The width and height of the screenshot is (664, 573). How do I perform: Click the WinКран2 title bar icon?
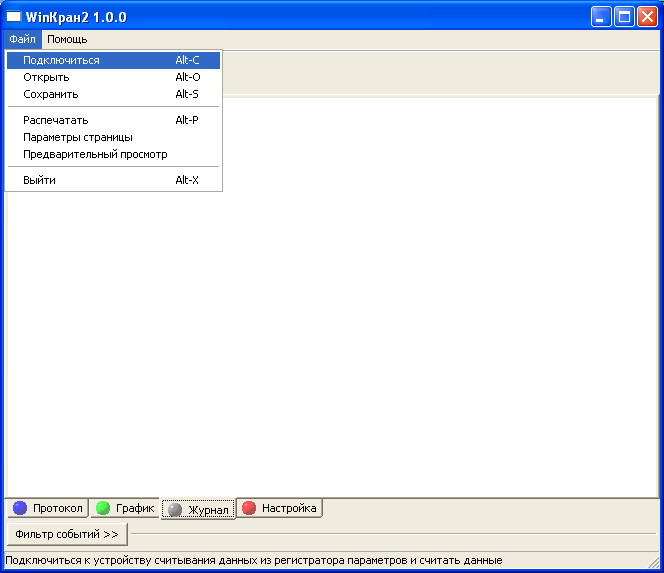coord(14,17)
